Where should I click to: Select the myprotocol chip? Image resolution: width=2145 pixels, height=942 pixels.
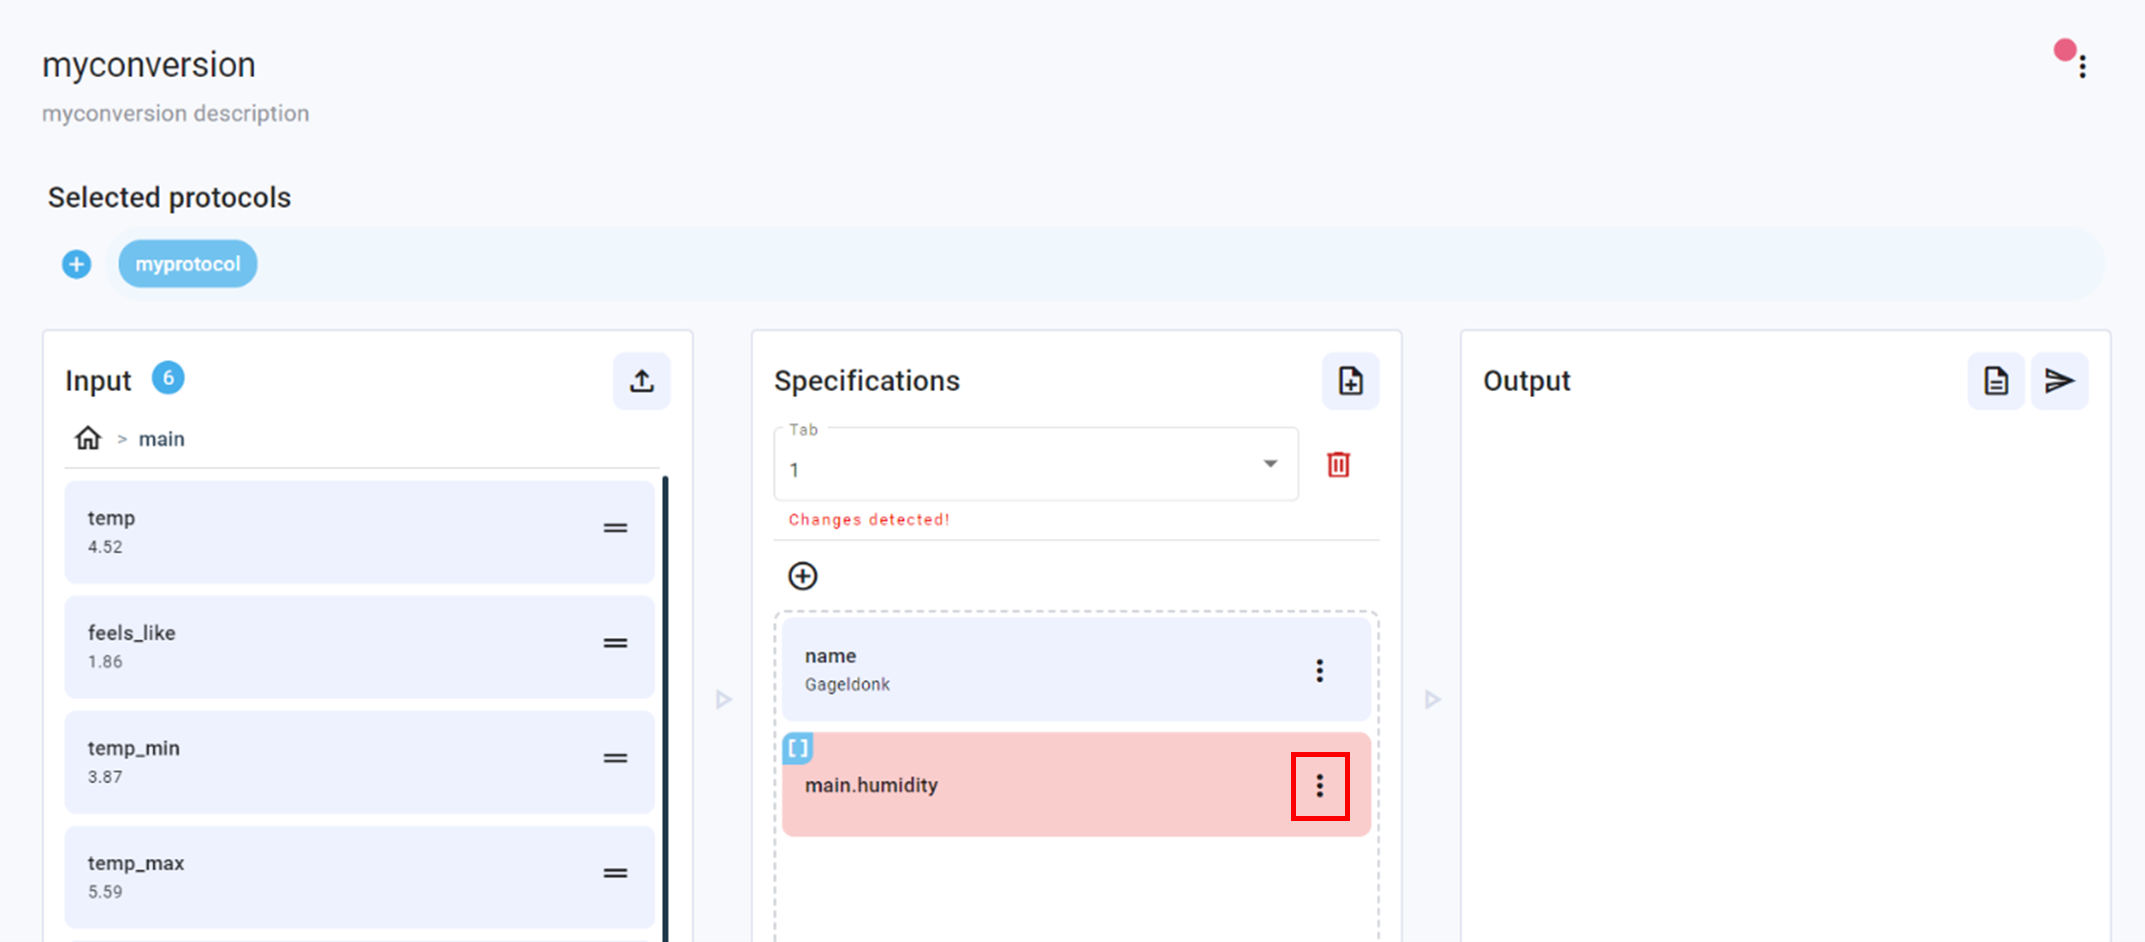coord(187,263)
